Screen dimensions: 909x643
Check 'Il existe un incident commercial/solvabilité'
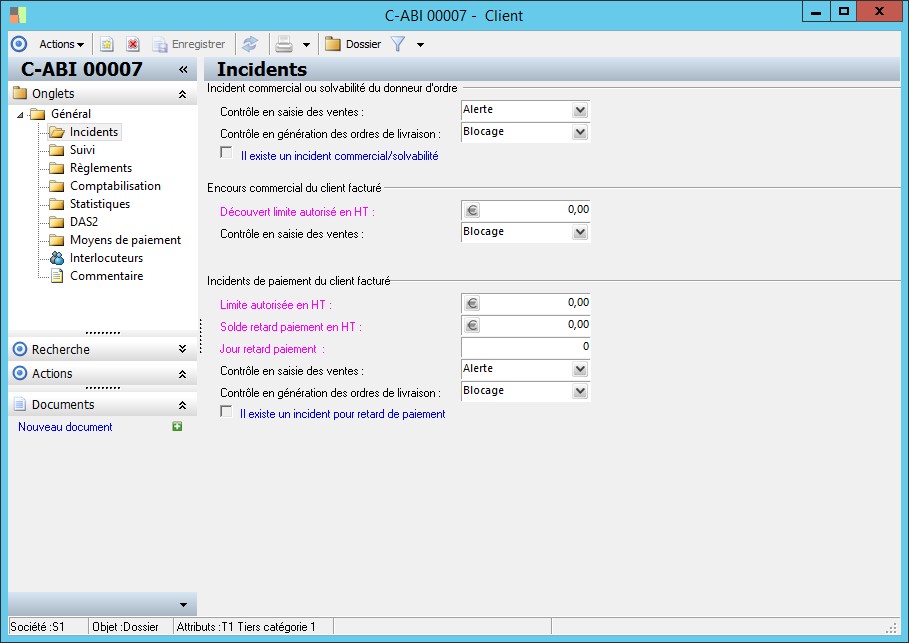(226, 152)
